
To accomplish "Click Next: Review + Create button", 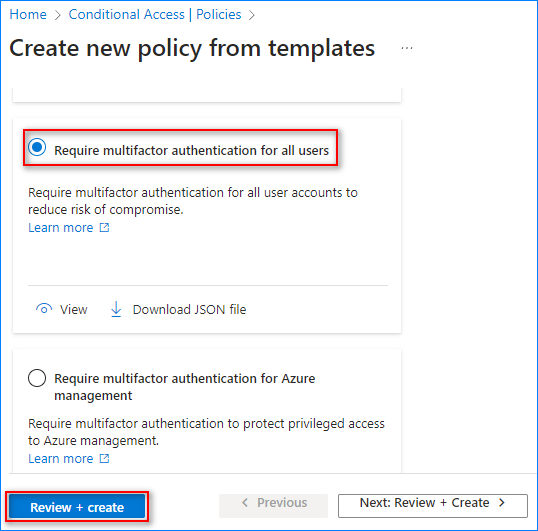I will [x=433, y=506].
